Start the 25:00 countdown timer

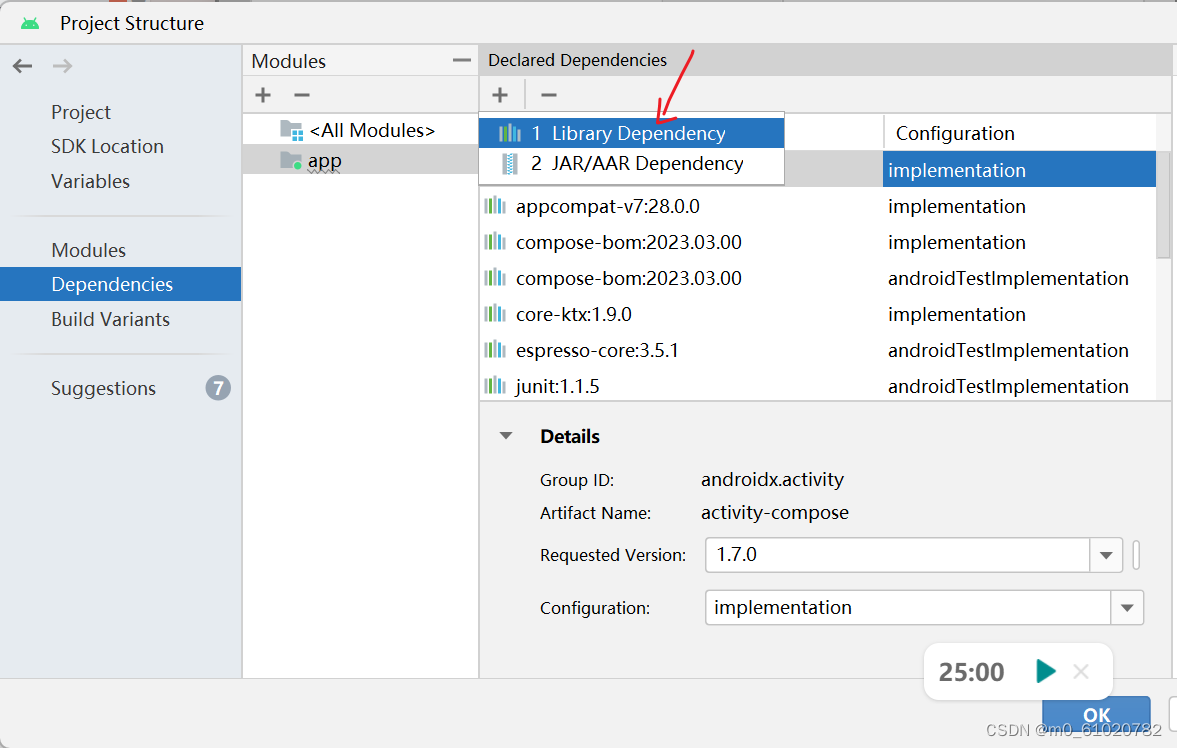1046,671
